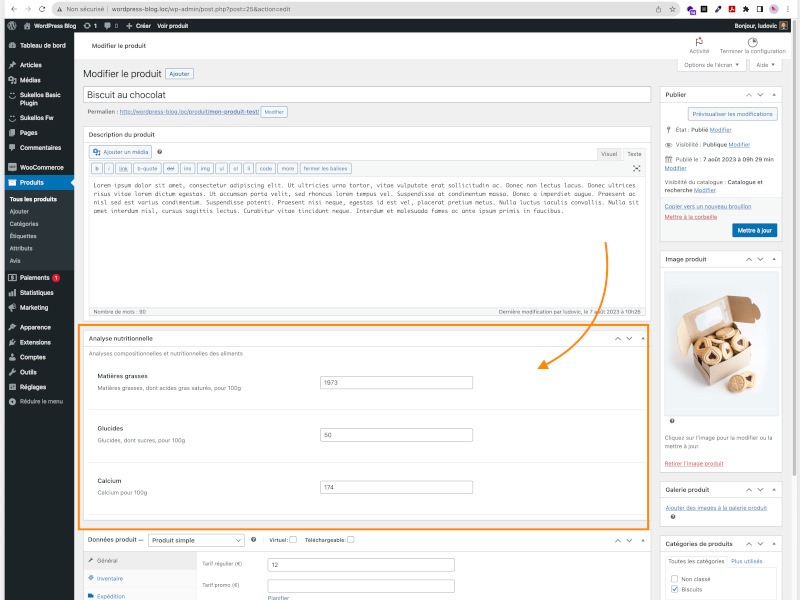800x600 pixels.
Task: Click the help icon beside Ajouter un média
Action: [160, 152]
